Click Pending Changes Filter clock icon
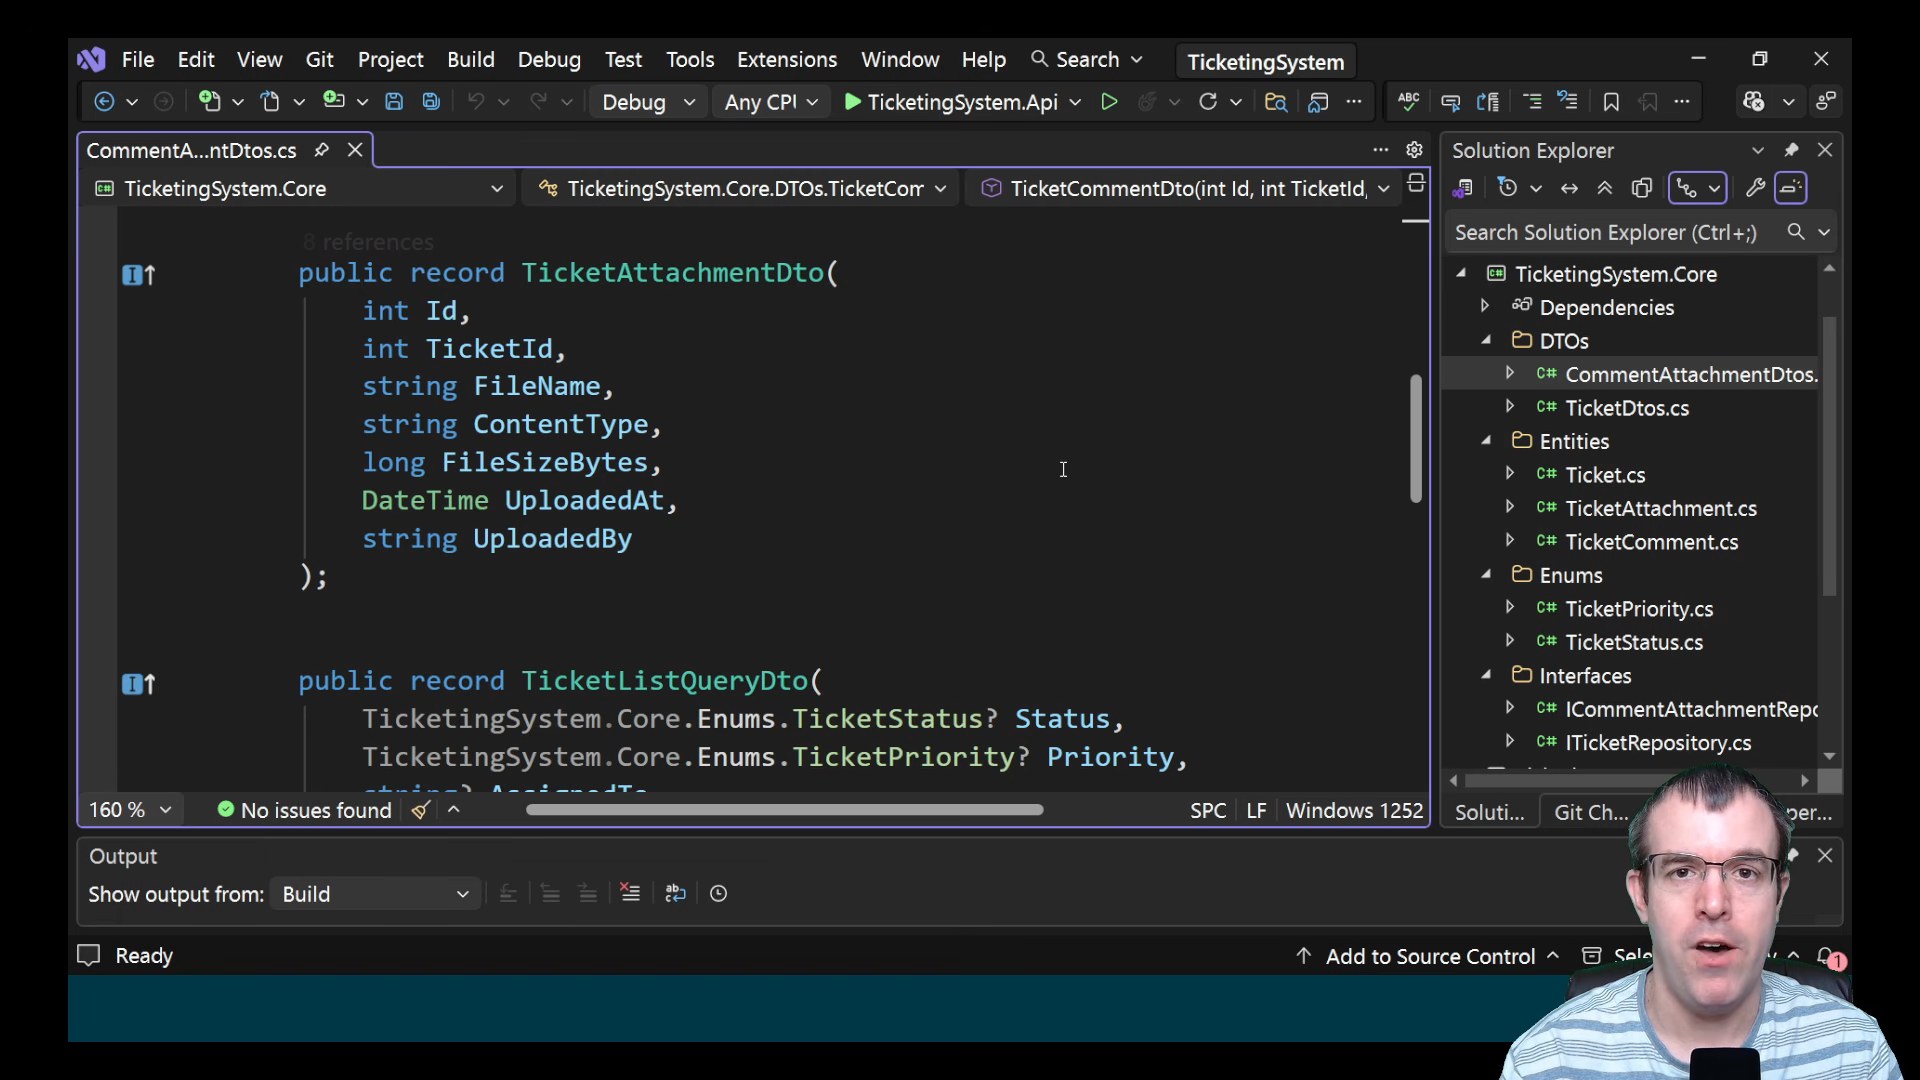 coord(1508,188)
